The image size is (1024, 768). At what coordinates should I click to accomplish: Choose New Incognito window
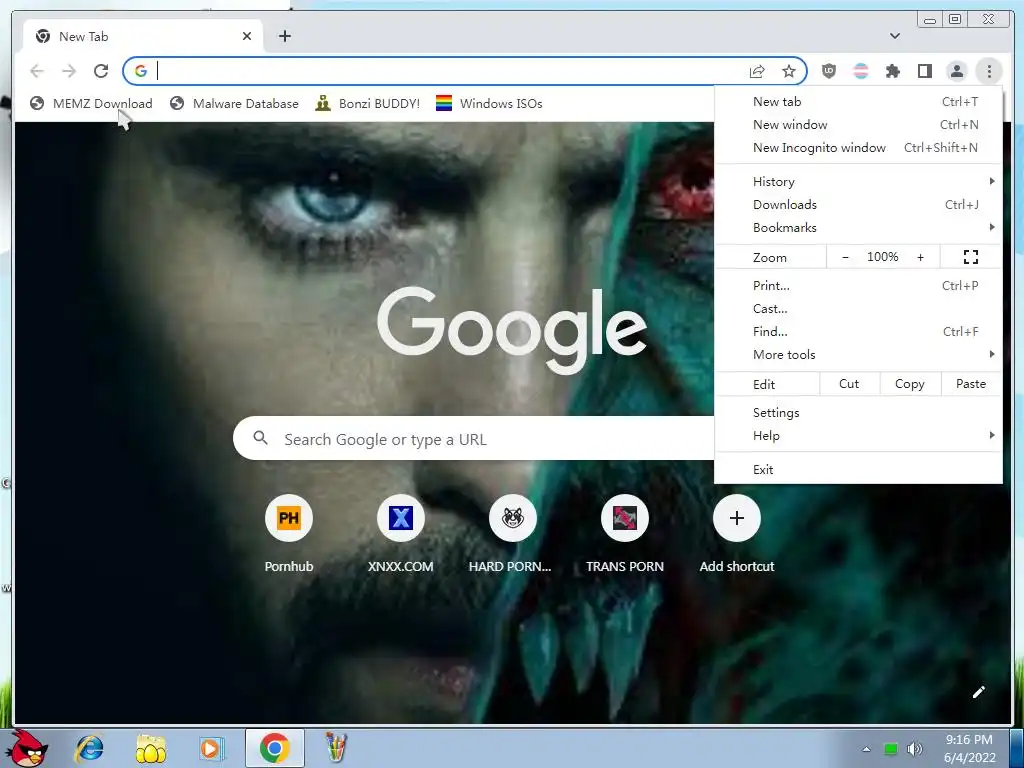point(858,148)
